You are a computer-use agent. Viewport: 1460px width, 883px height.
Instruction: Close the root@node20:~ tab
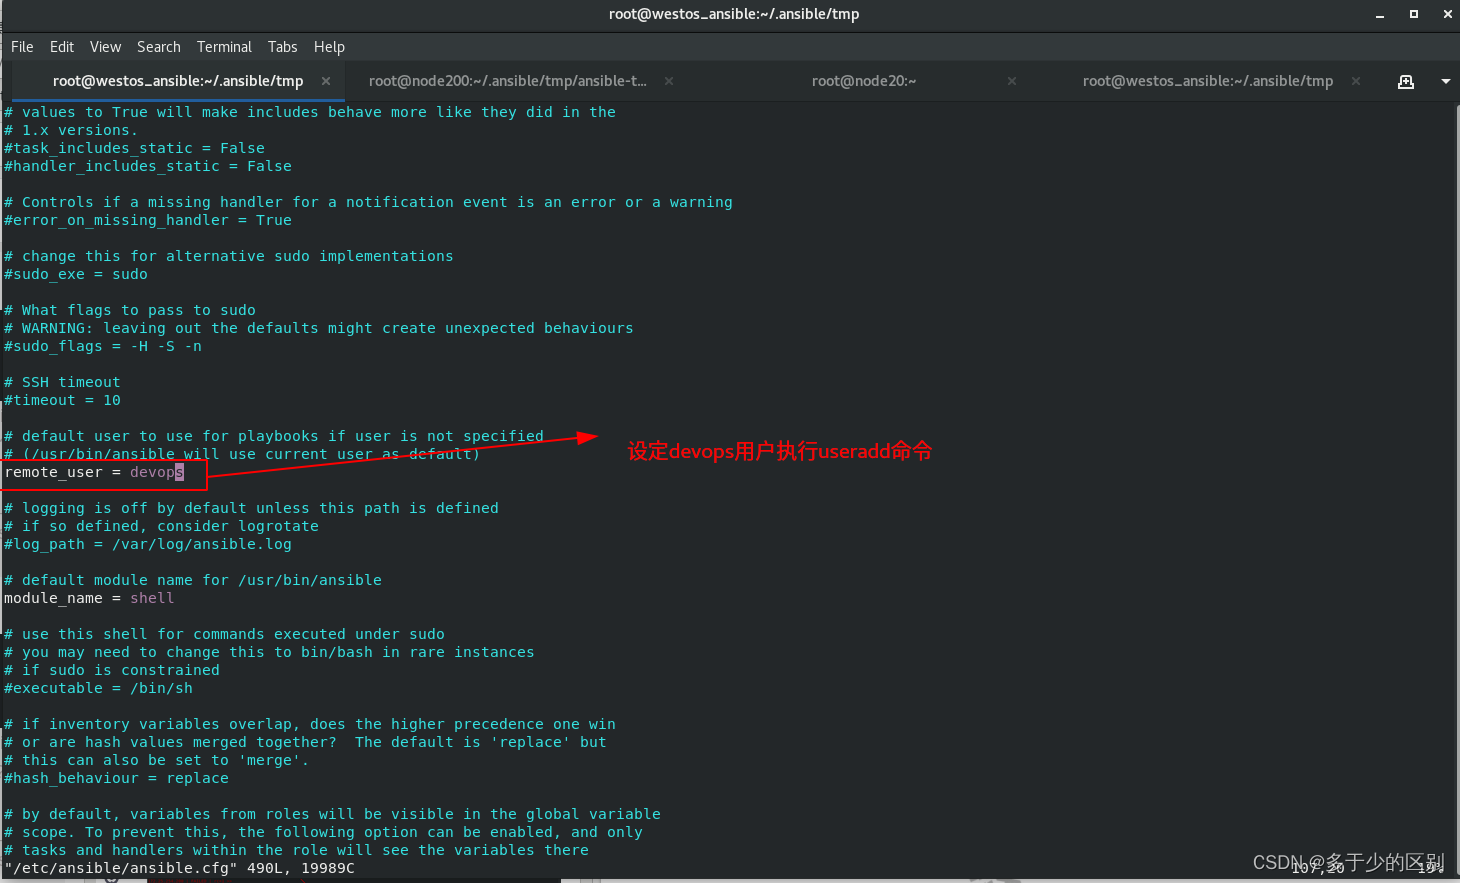[1012, 81]
